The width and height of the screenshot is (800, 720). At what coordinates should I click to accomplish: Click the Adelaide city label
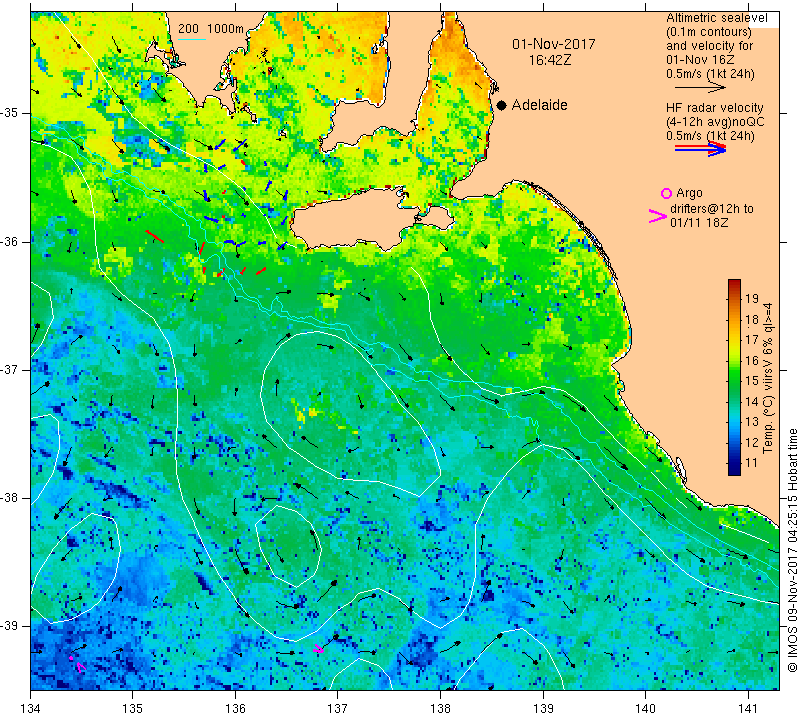pos(539,105)
